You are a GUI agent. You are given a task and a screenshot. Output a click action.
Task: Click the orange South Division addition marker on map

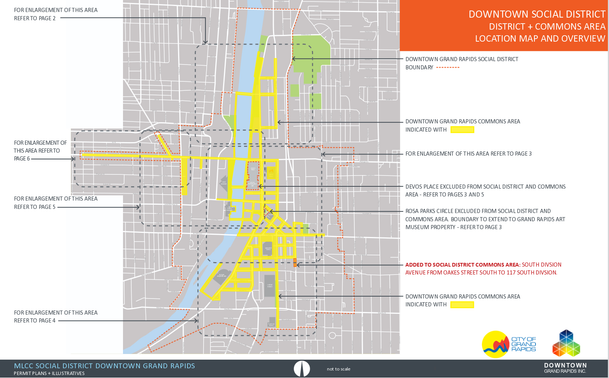tap(295, 263)
